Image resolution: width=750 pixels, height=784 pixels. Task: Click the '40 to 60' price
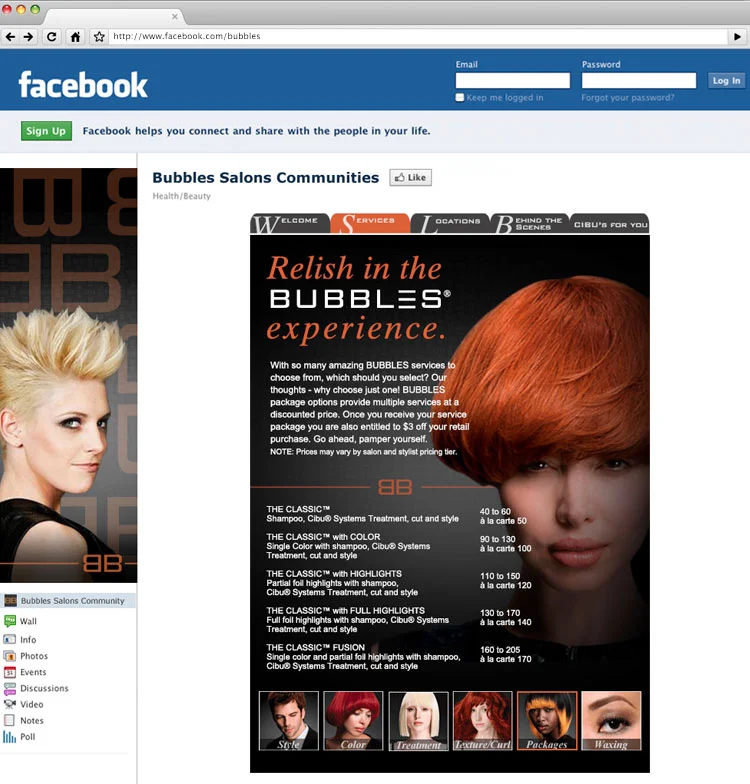[x=495, y=512]
